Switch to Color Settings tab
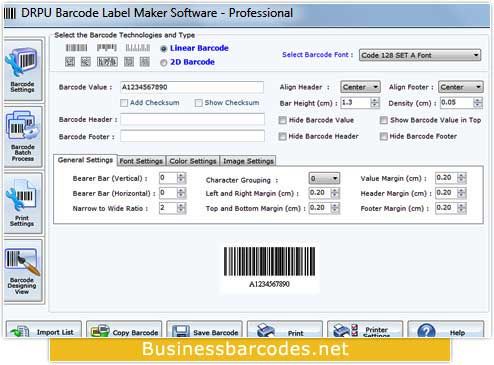 coord(193,161)
